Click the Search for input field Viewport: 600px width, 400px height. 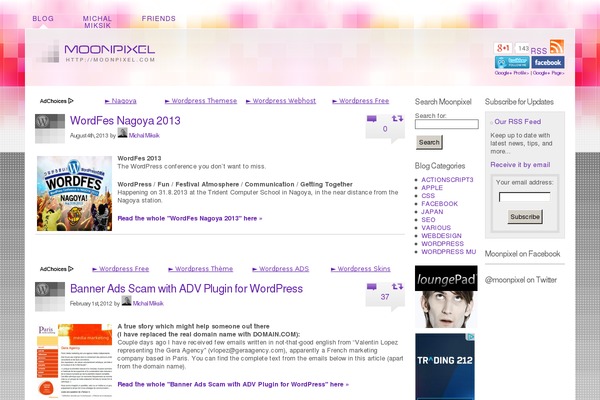point(447,124)
